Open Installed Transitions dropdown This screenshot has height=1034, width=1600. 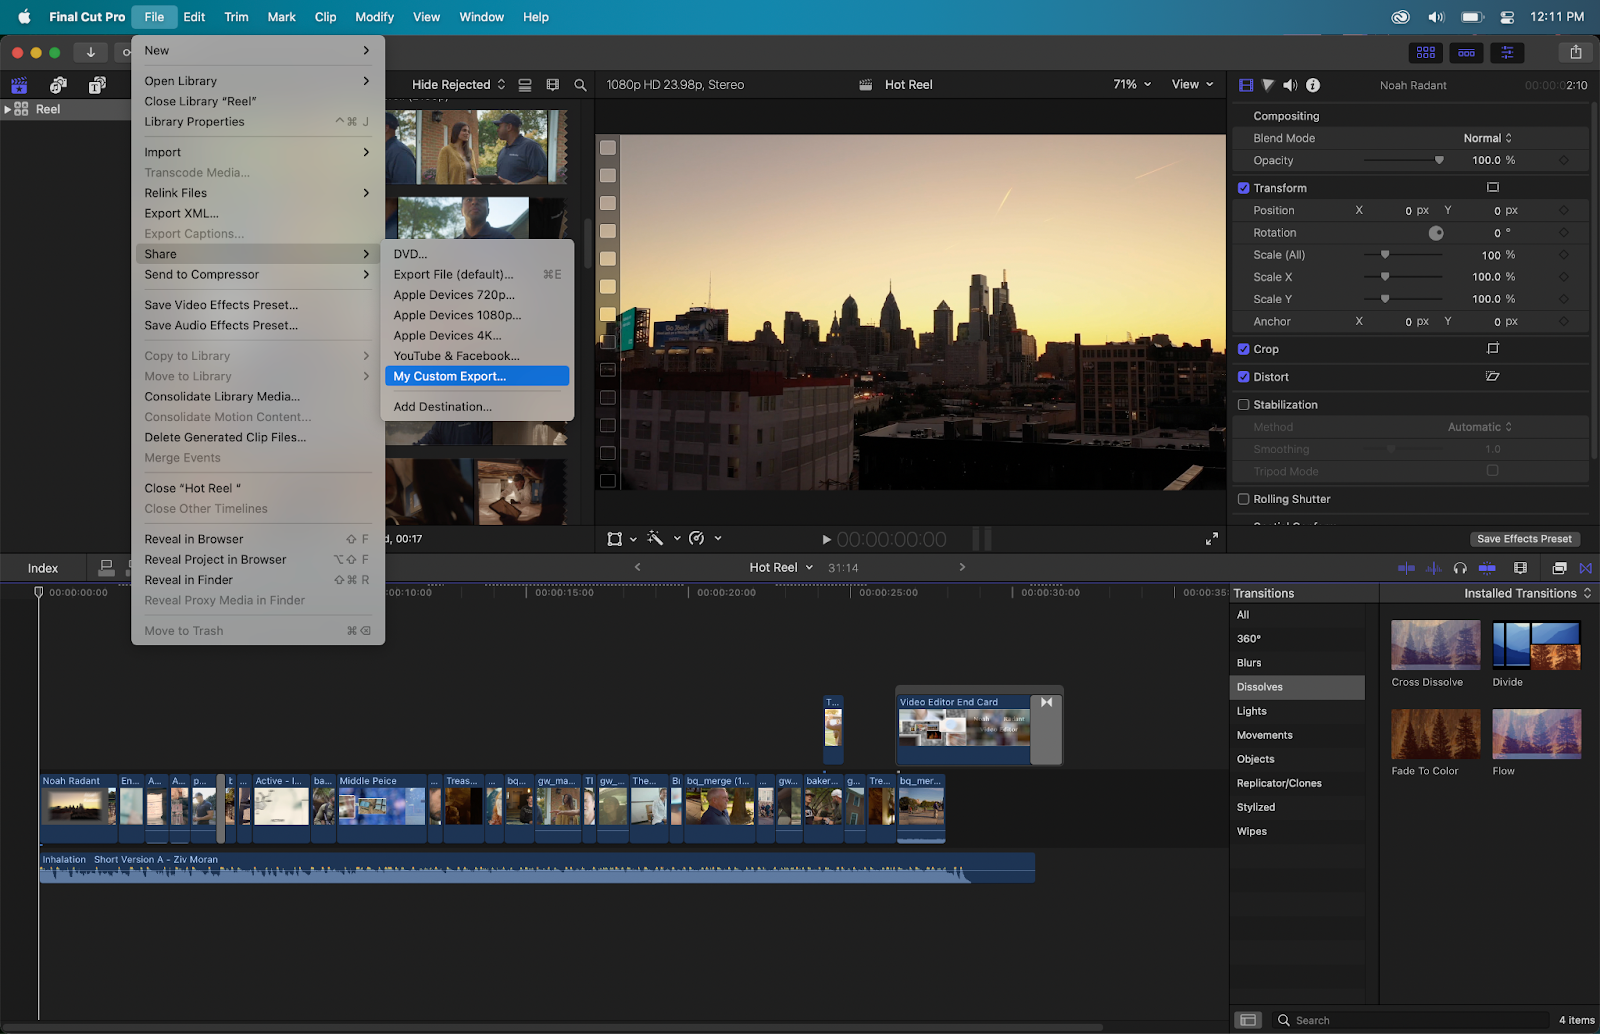pos(1528,593)
